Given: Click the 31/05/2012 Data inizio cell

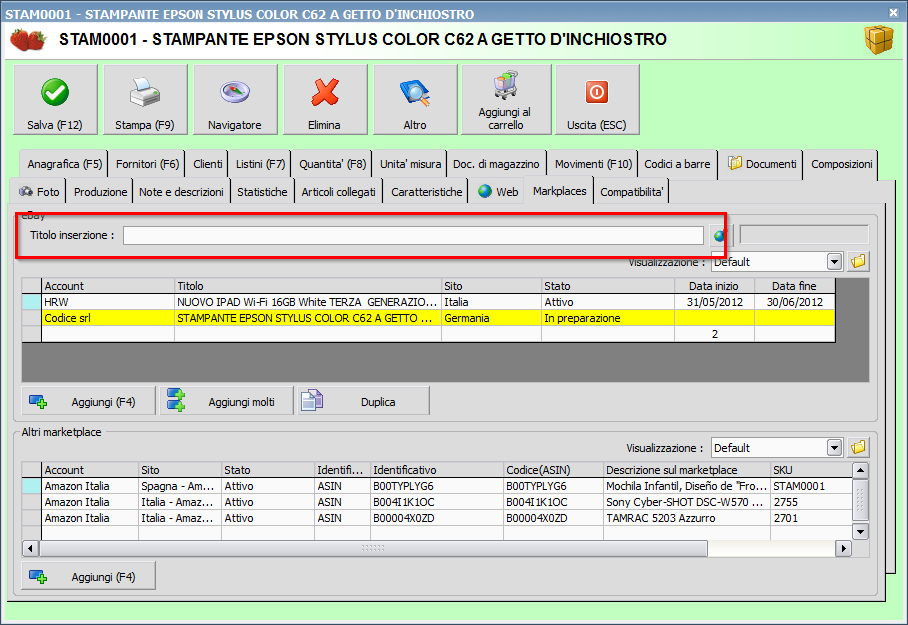Looking at the screenshot, I should pos(715,302).
